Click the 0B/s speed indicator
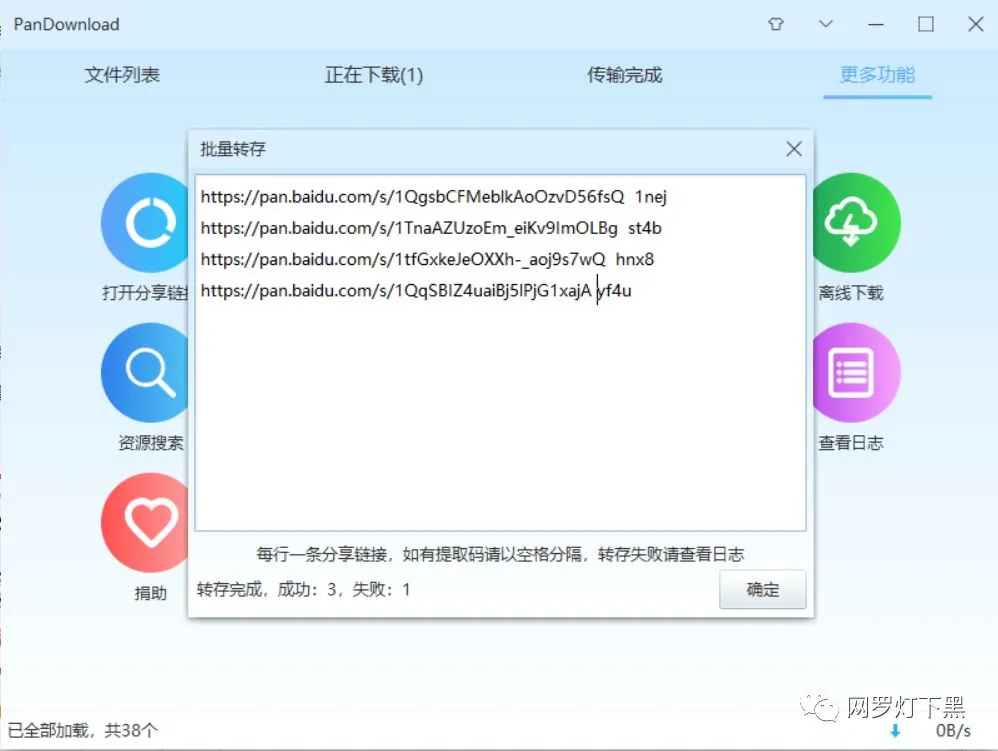Image resolution: width=998 pixels, height=751 pixels. (x=953, y=731)
